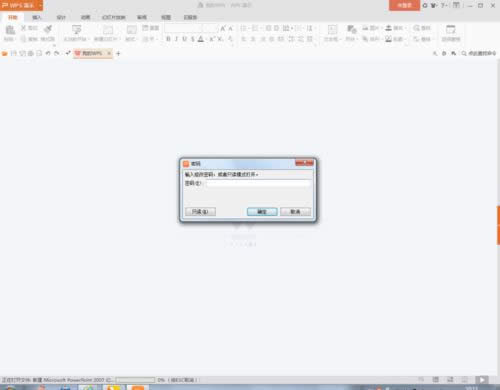Click the undo arrow in quick toolbar
Image resolution: width=500 pixels, height=390 pixels.
click(48, 53)
